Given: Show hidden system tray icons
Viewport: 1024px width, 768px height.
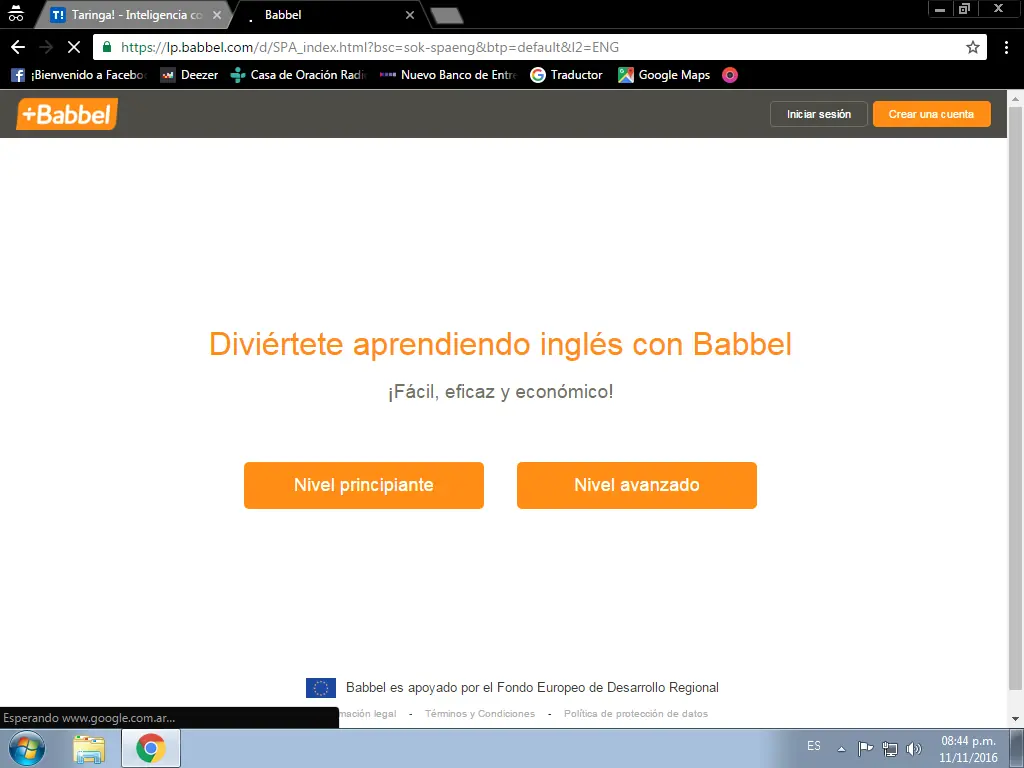Looking at the screenshot, I should point(842,749).
